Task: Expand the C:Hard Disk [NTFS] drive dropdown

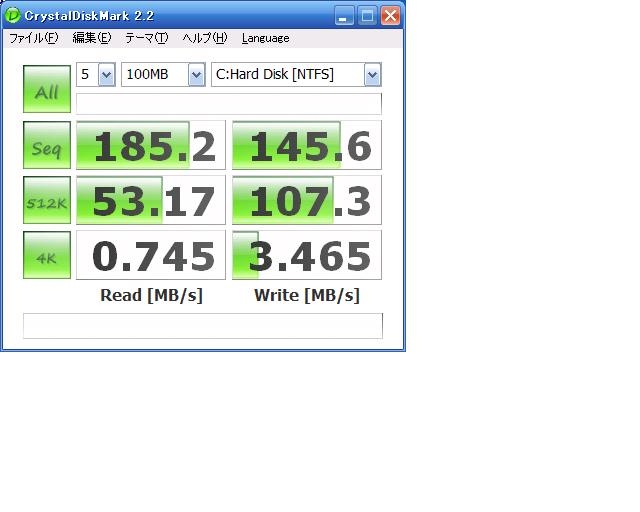Action: (373, 75)
